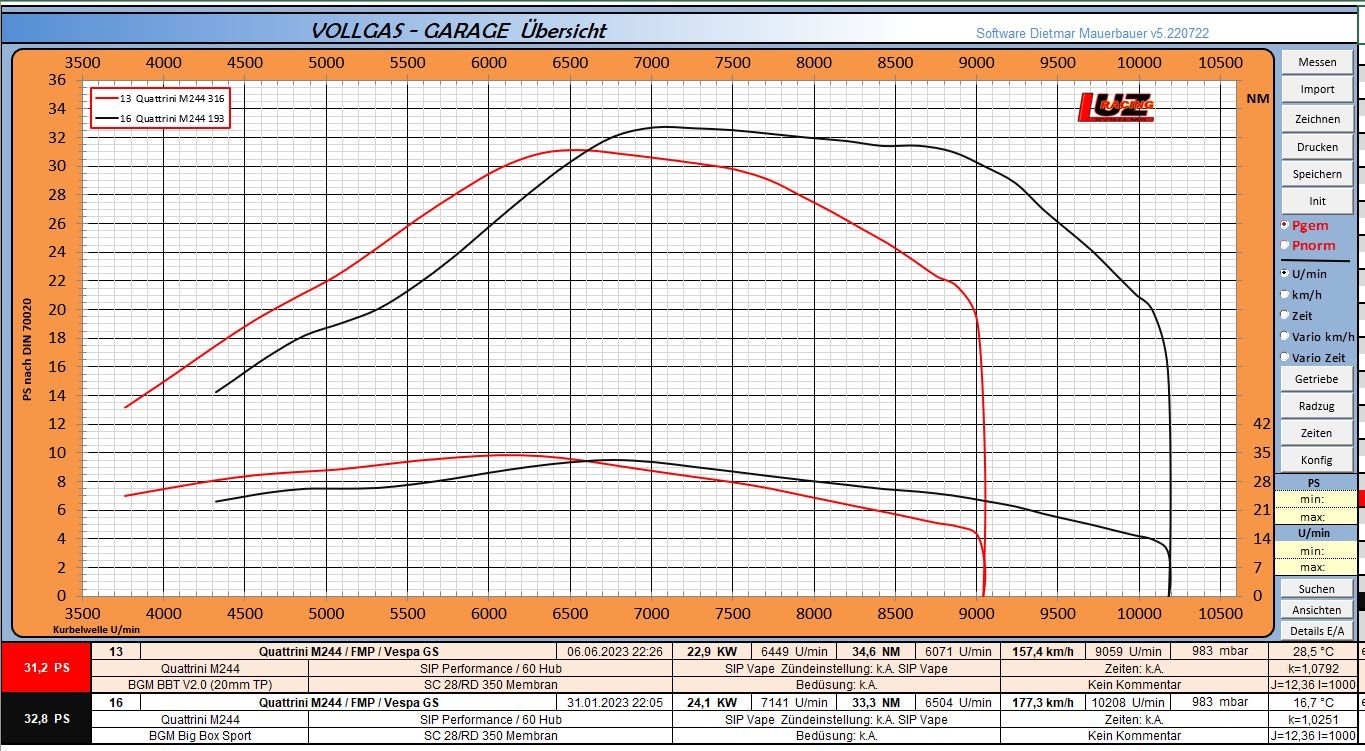The width and height of the screenshot is (1365, 751).
Task: Click the NM axis label
Action: (1258, 98)
